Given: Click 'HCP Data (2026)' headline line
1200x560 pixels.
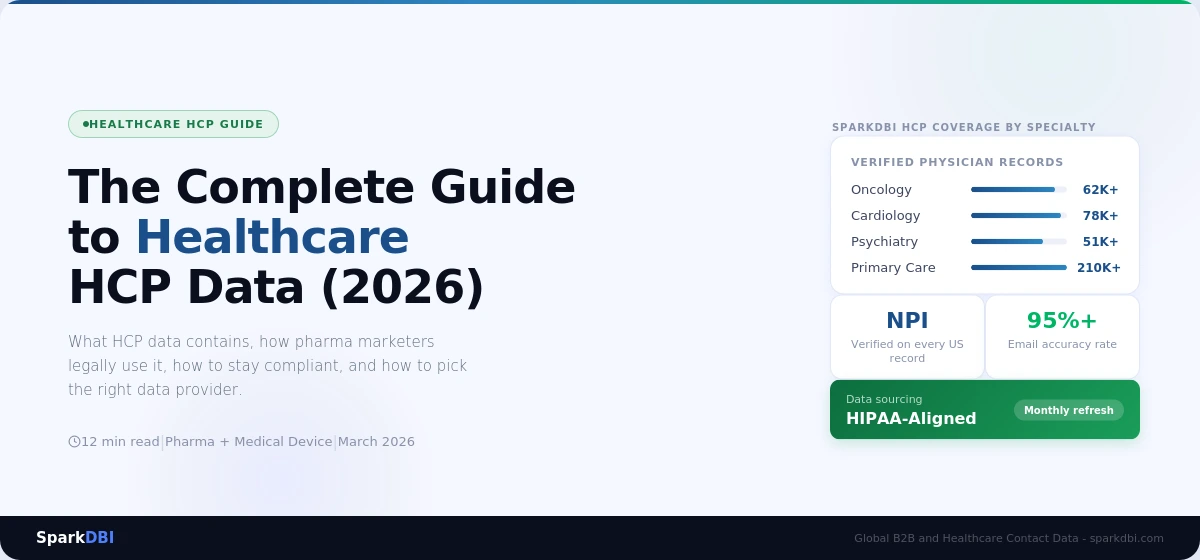Looking at the screenshot, I should (x=276, y=288).
